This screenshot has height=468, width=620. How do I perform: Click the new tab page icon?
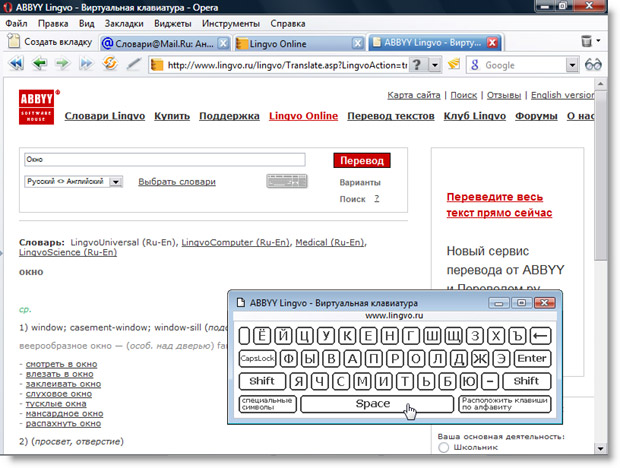tap(13, 41)
